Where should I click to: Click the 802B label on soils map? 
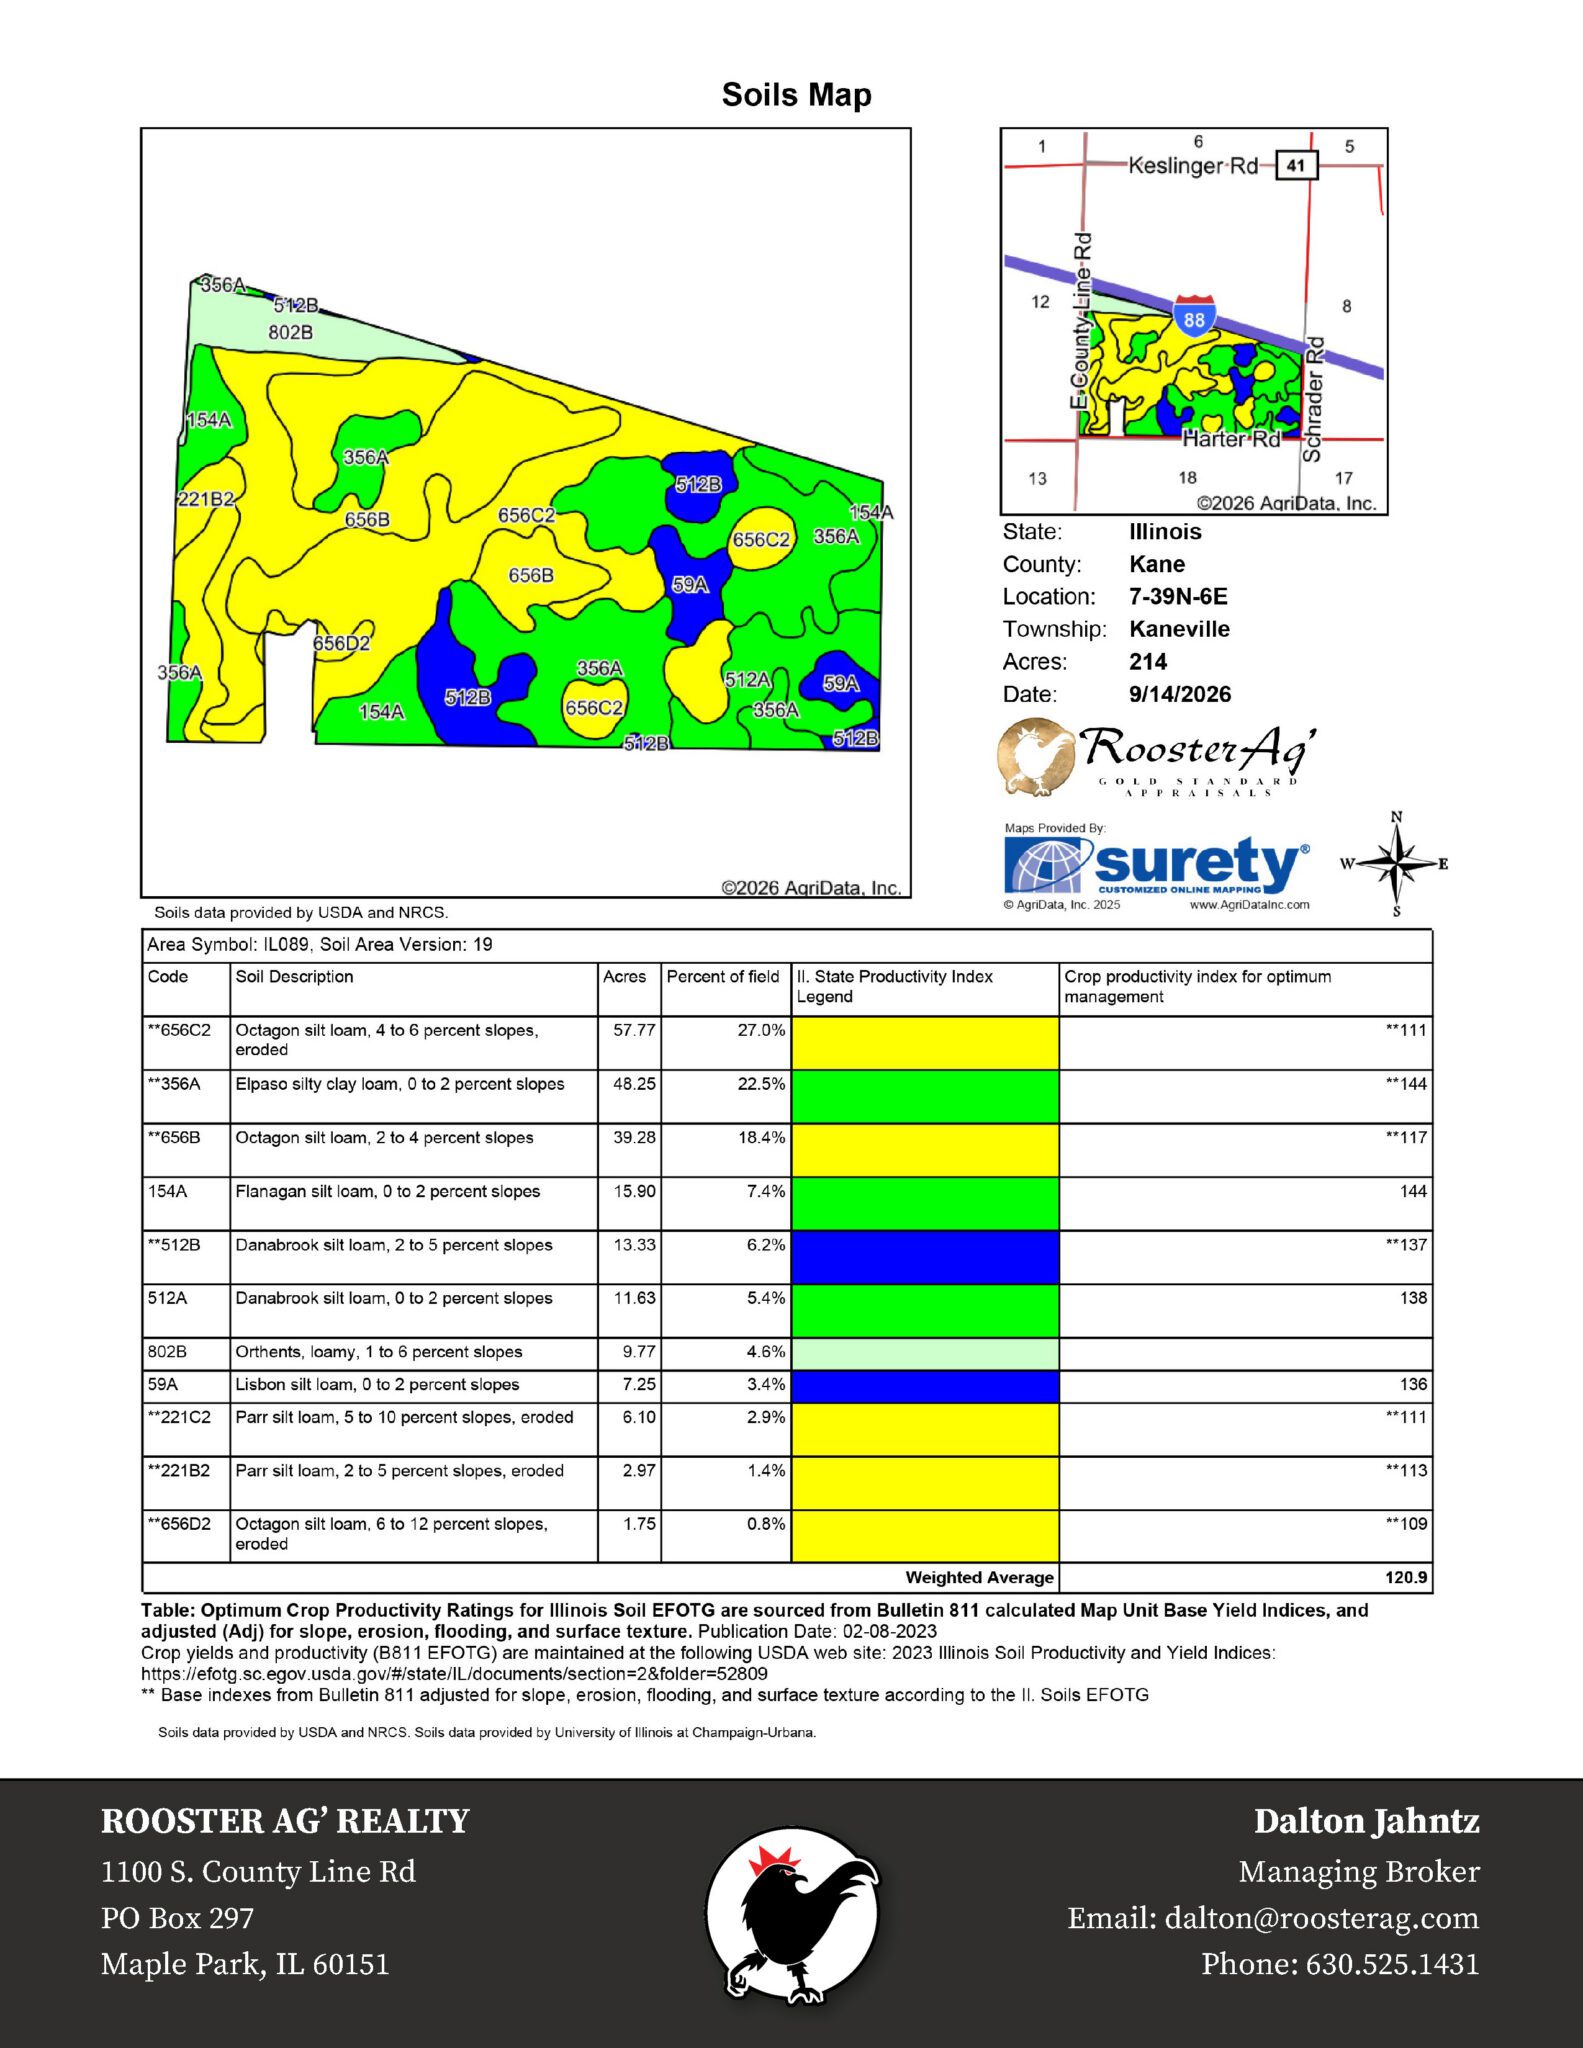click(x=290, y=332)
